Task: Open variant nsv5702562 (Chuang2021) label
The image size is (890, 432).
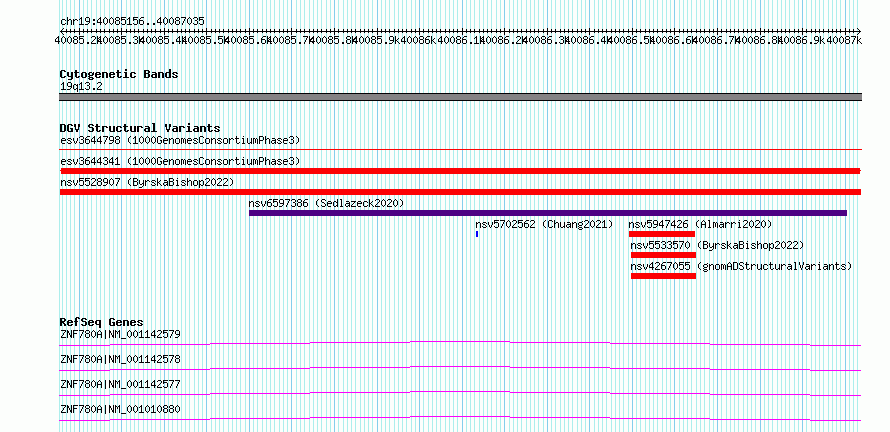Action: [544, 224]
